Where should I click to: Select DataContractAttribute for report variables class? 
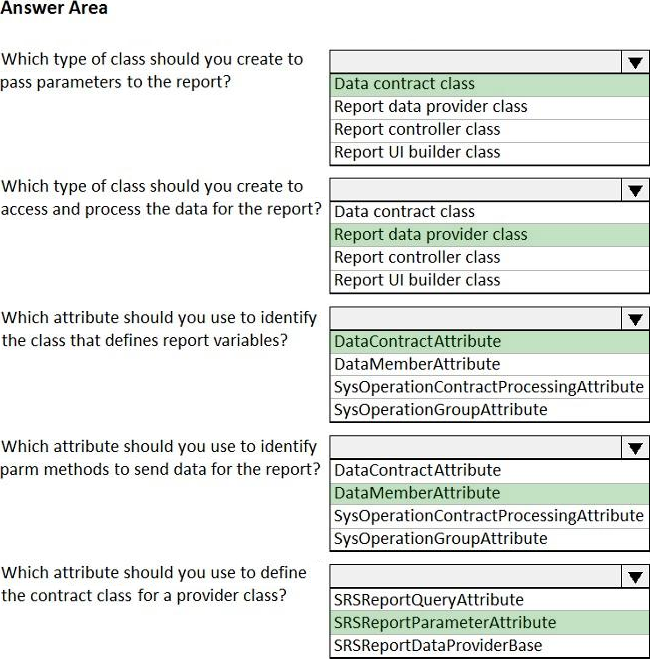pos(418,341)
